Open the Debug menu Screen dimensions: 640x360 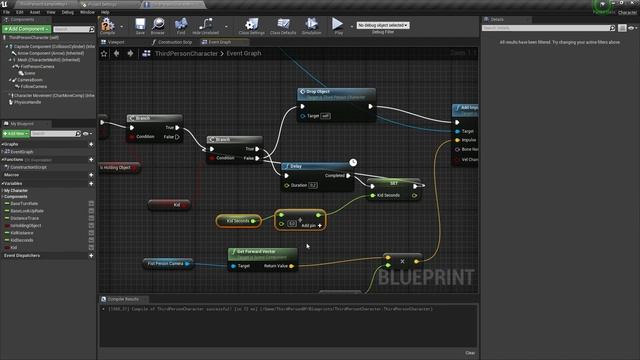click(x=68, y=12)
